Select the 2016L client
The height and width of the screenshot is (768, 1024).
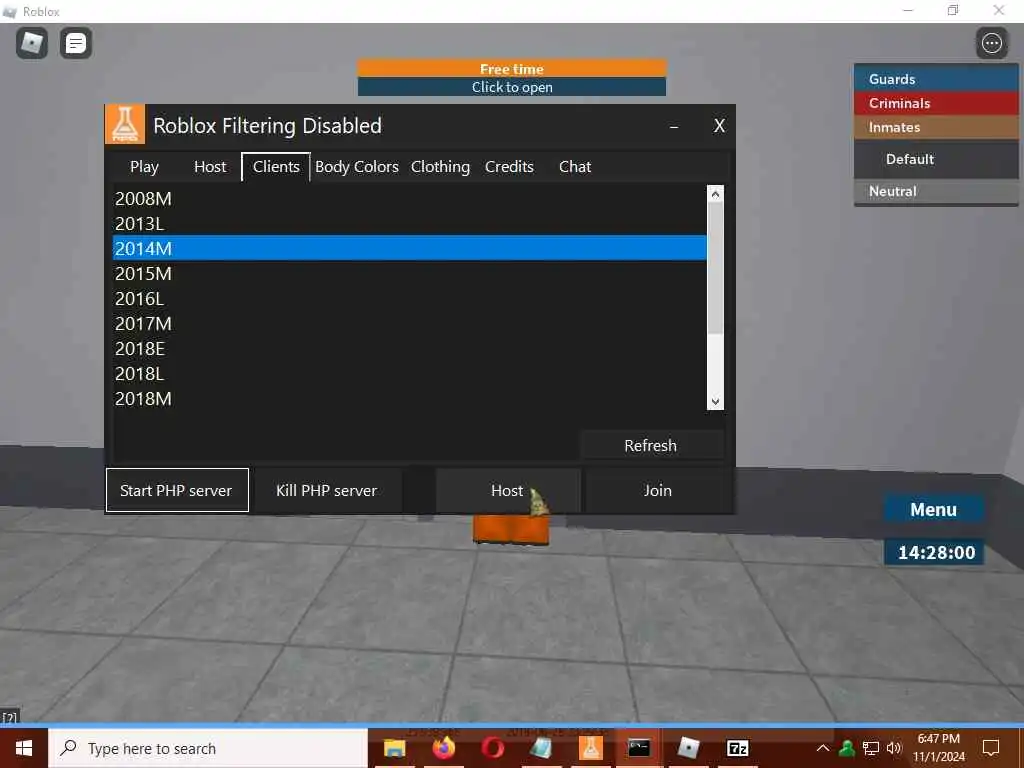pos(409,298)
